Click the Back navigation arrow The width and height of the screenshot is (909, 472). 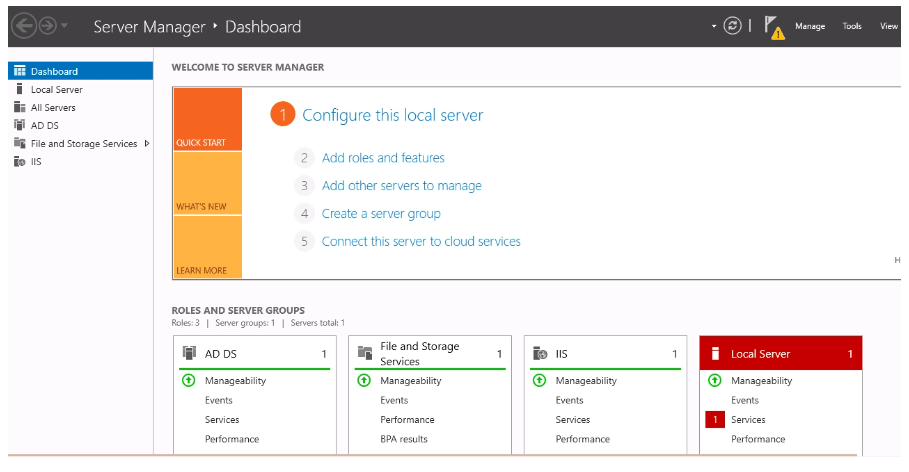point(24,26)
